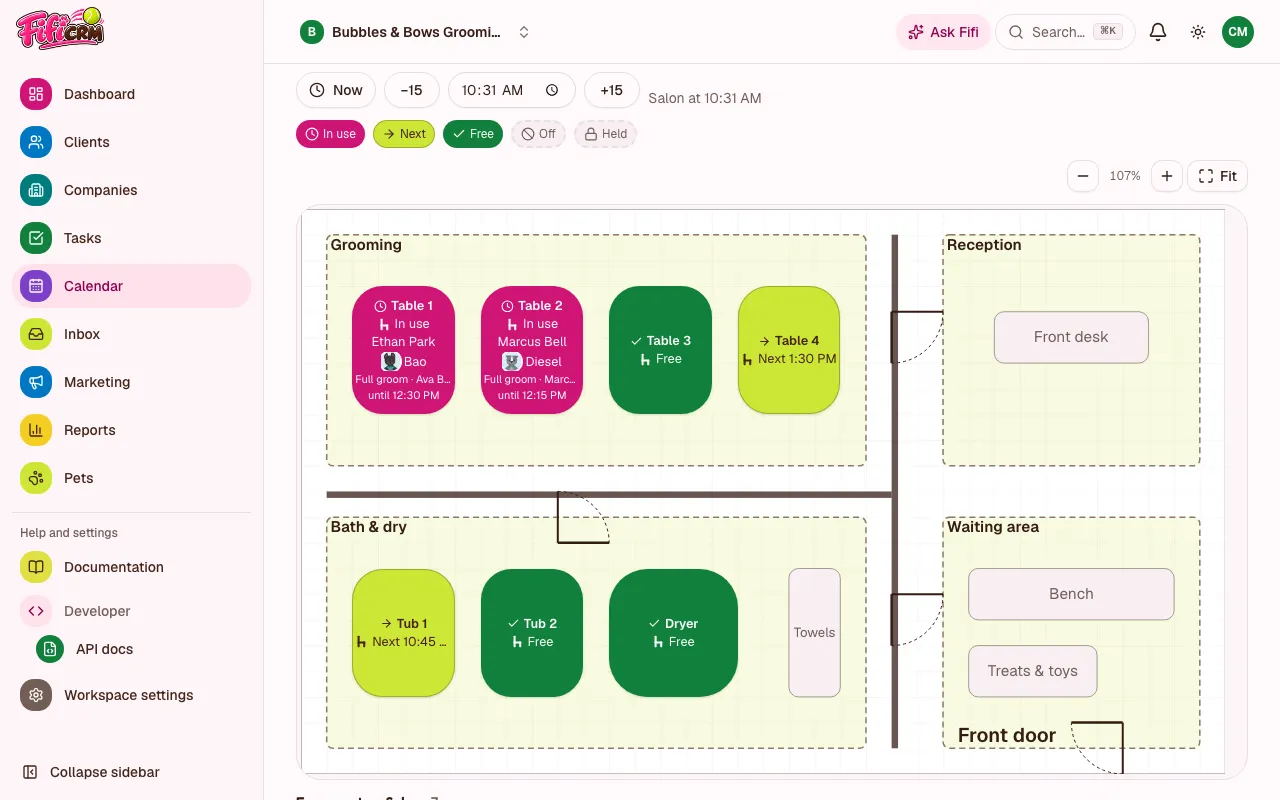Click the Fit view button

[x=1218, y=176]
